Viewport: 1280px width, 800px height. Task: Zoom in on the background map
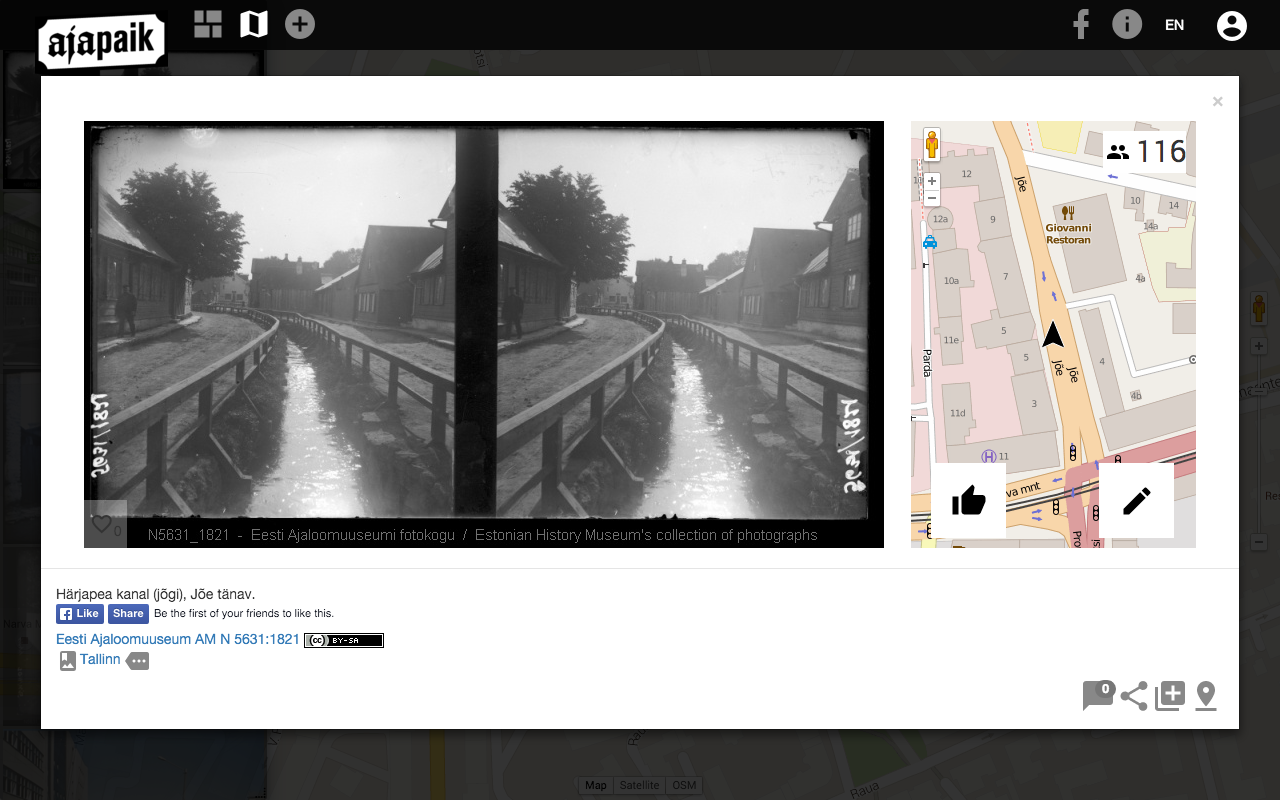click(1259, 346)
